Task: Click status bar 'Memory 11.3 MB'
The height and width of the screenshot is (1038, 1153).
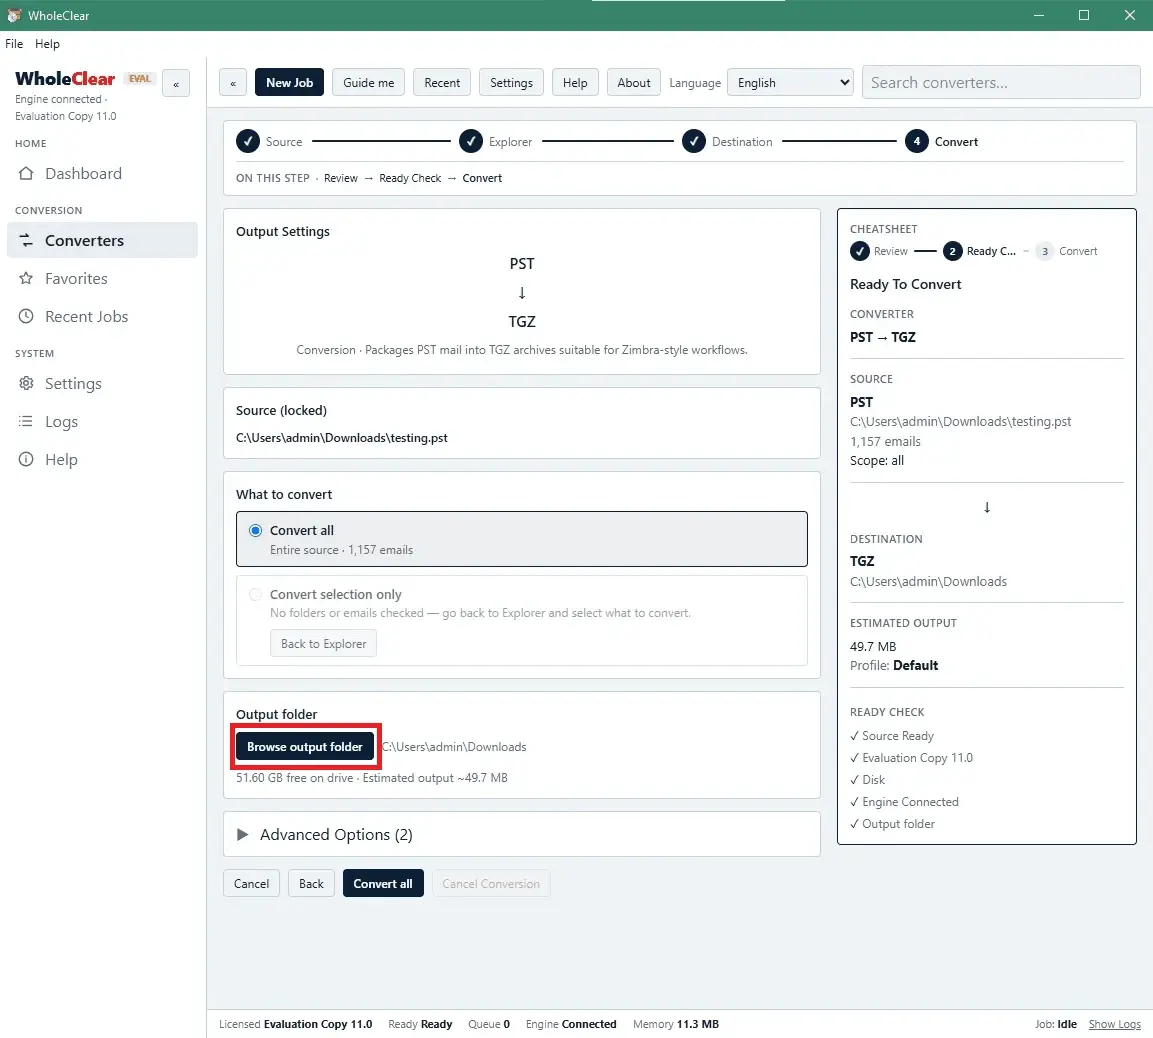Action: [x=676, y=1024]
